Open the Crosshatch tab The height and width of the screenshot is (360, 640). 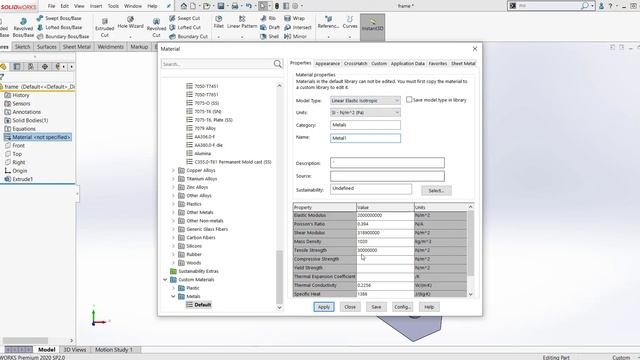(356, 64)
